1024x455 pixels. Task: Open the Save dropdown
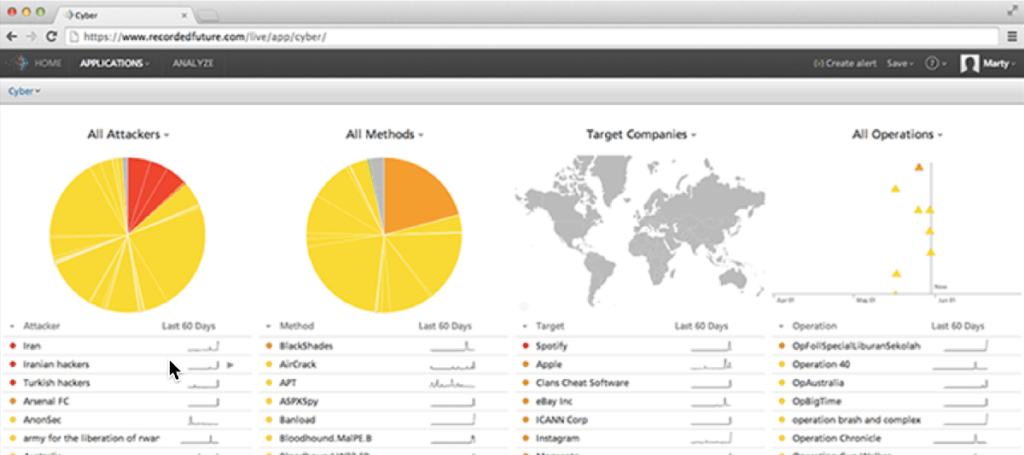coord(901,63)
